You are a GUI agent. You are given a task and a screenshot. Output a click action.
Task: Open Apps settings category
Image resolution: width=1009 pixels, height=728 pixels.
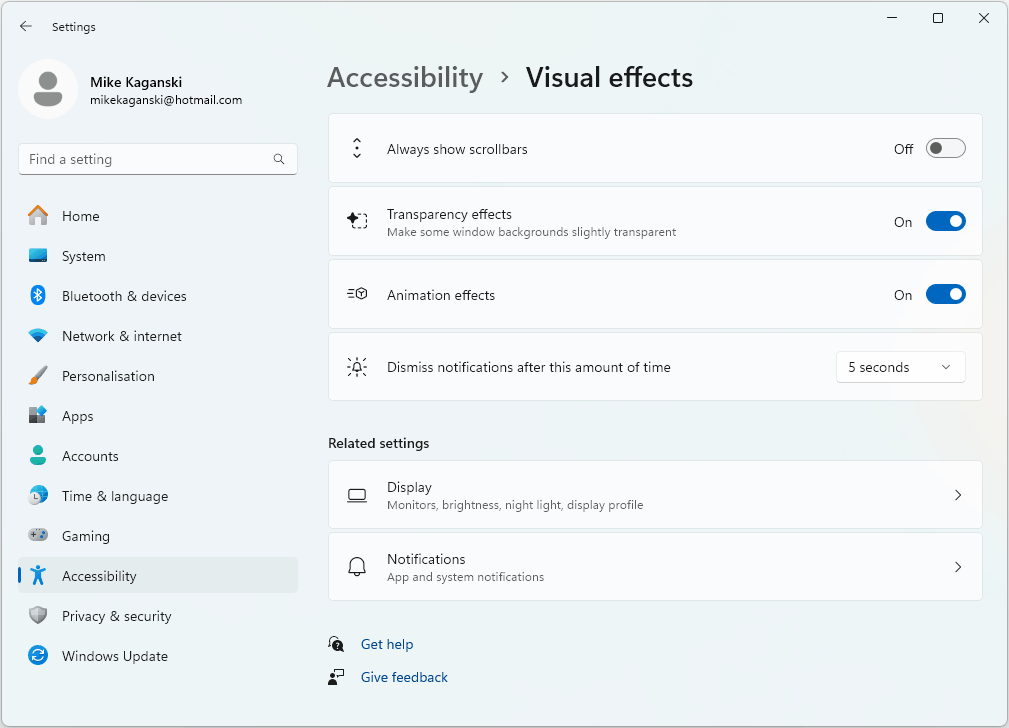[x=158, y=415]
